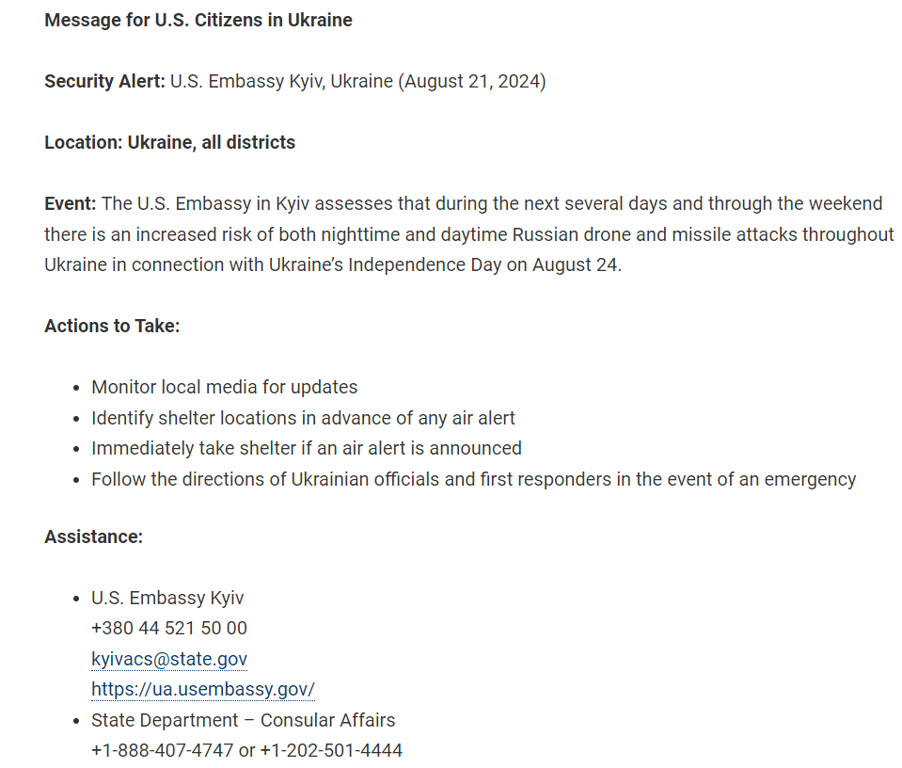Open the ua.usembassy.gov website link
902x768 pixels.
click(x=203, y=689)
